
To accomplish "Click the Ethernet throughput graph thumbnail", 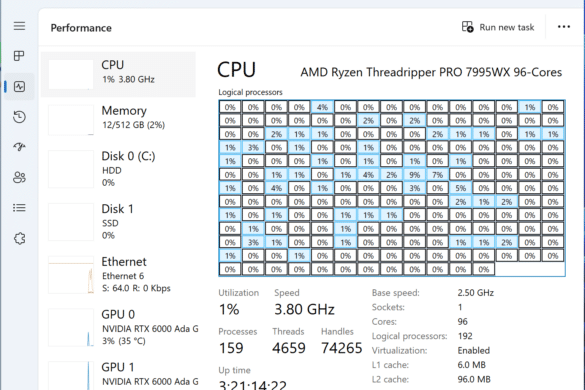I will [71, 275].
